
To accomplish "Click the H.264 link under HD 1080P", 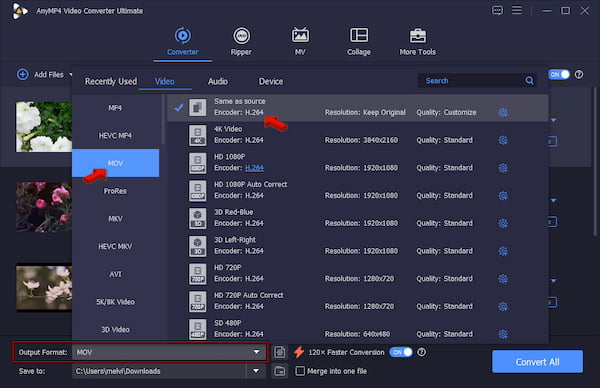I will [254, 168].
